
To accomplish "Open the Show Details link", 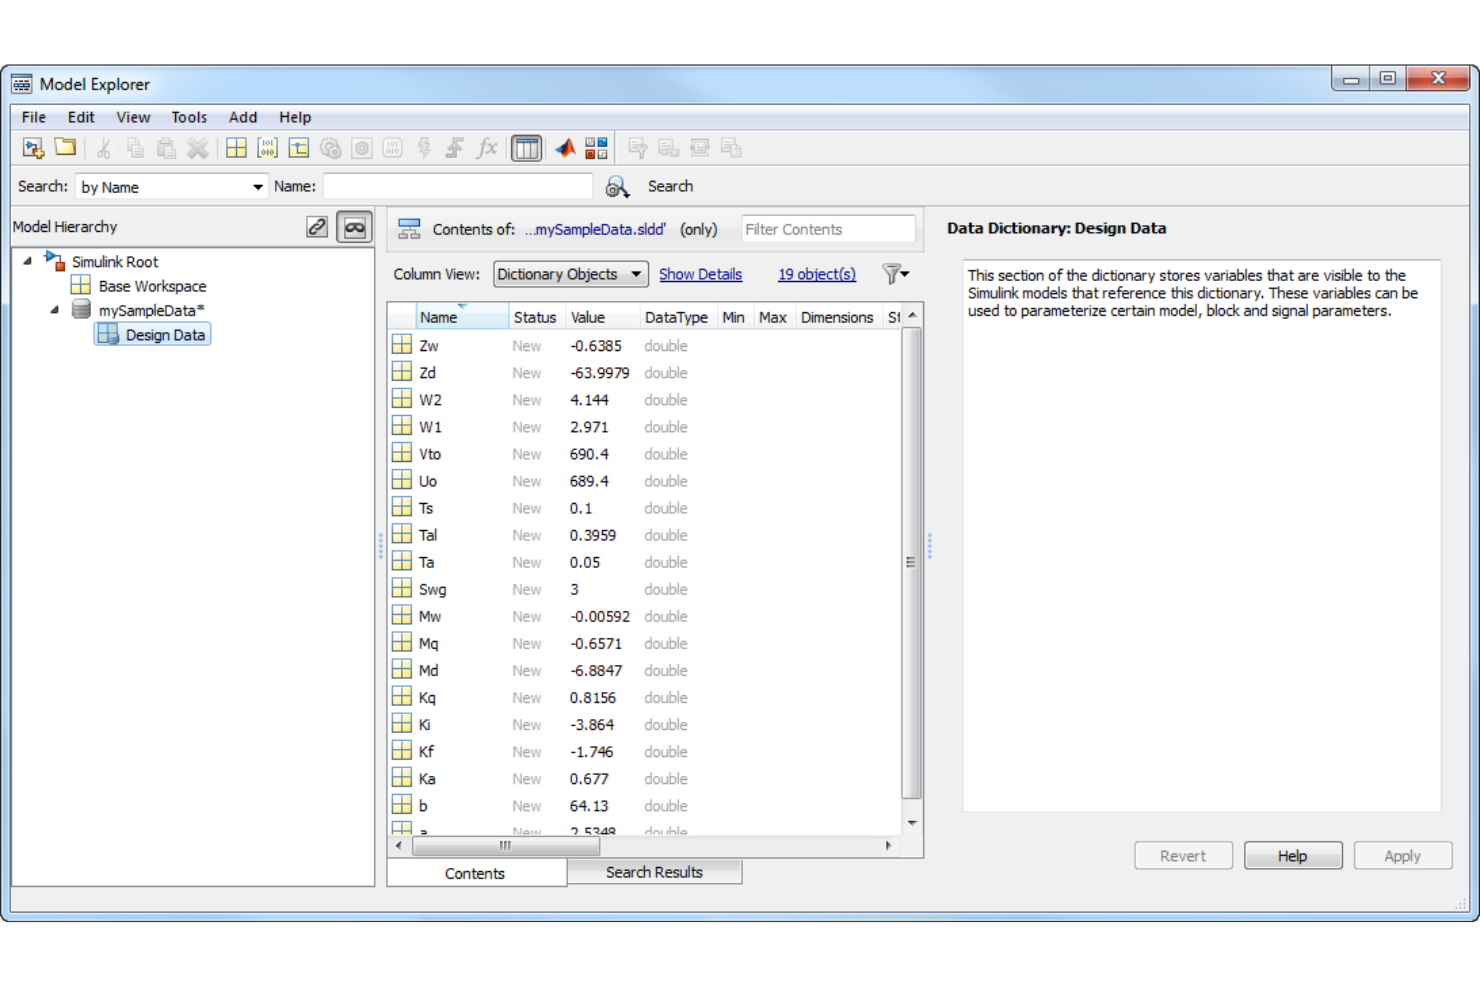I will click(x=700, y=274).
